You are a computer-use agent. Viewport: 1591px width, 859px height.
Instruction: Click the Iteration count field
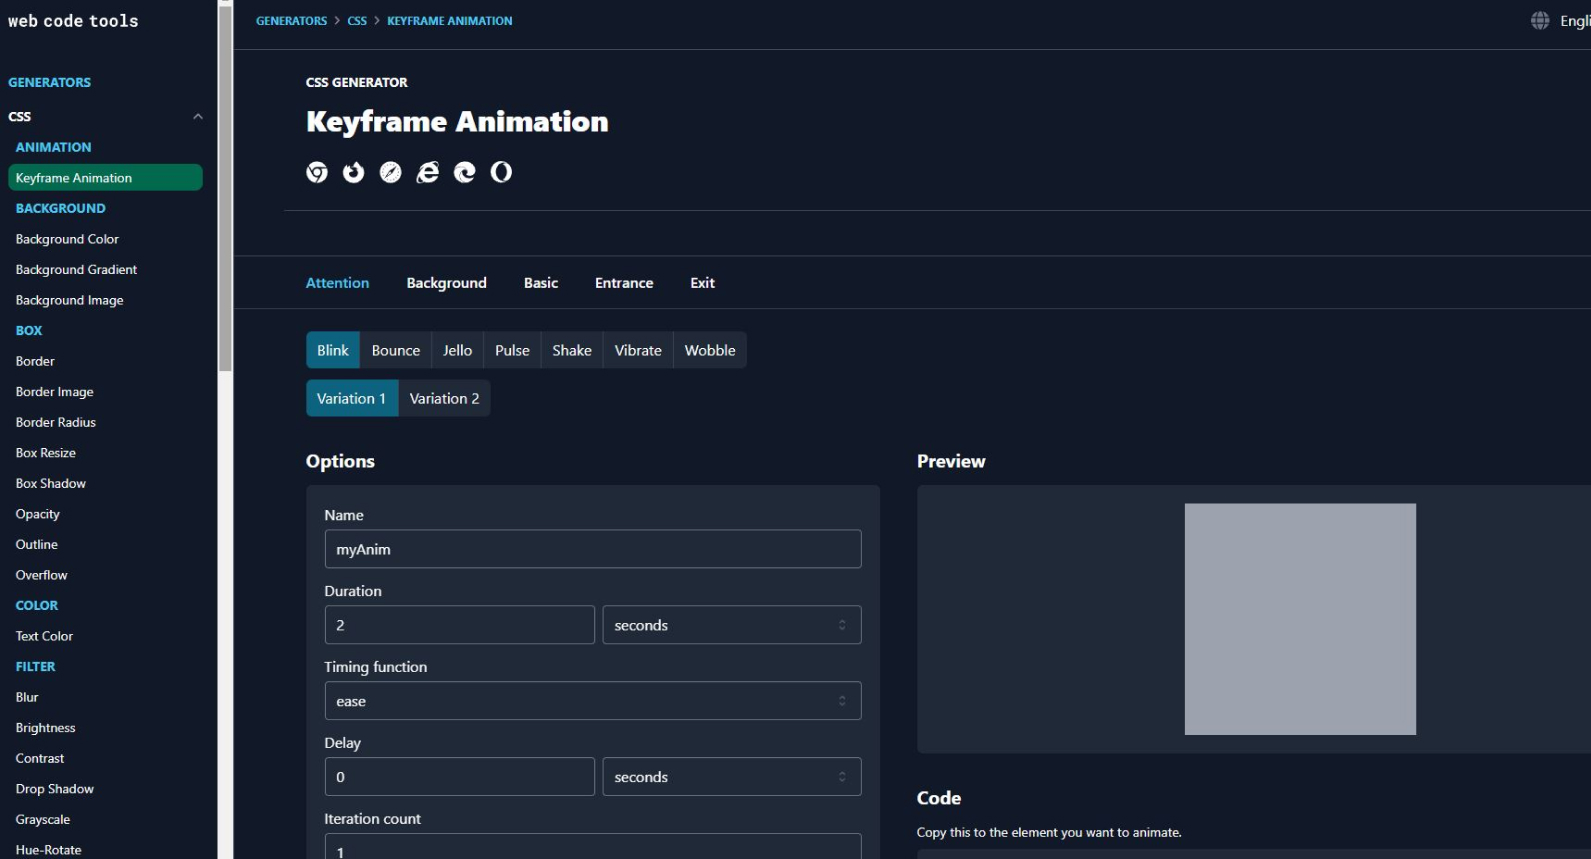tap(593, 847)
